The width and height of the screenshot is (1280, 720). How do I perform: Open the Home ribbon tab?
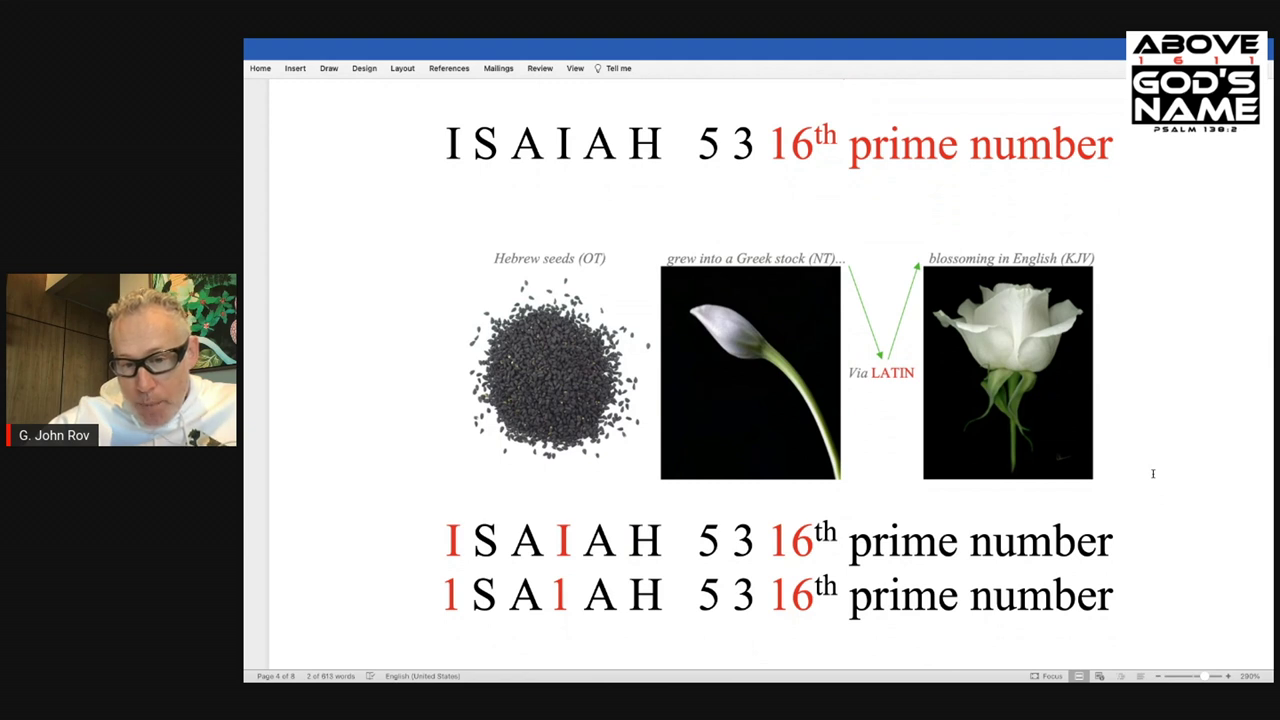(260, 69)
